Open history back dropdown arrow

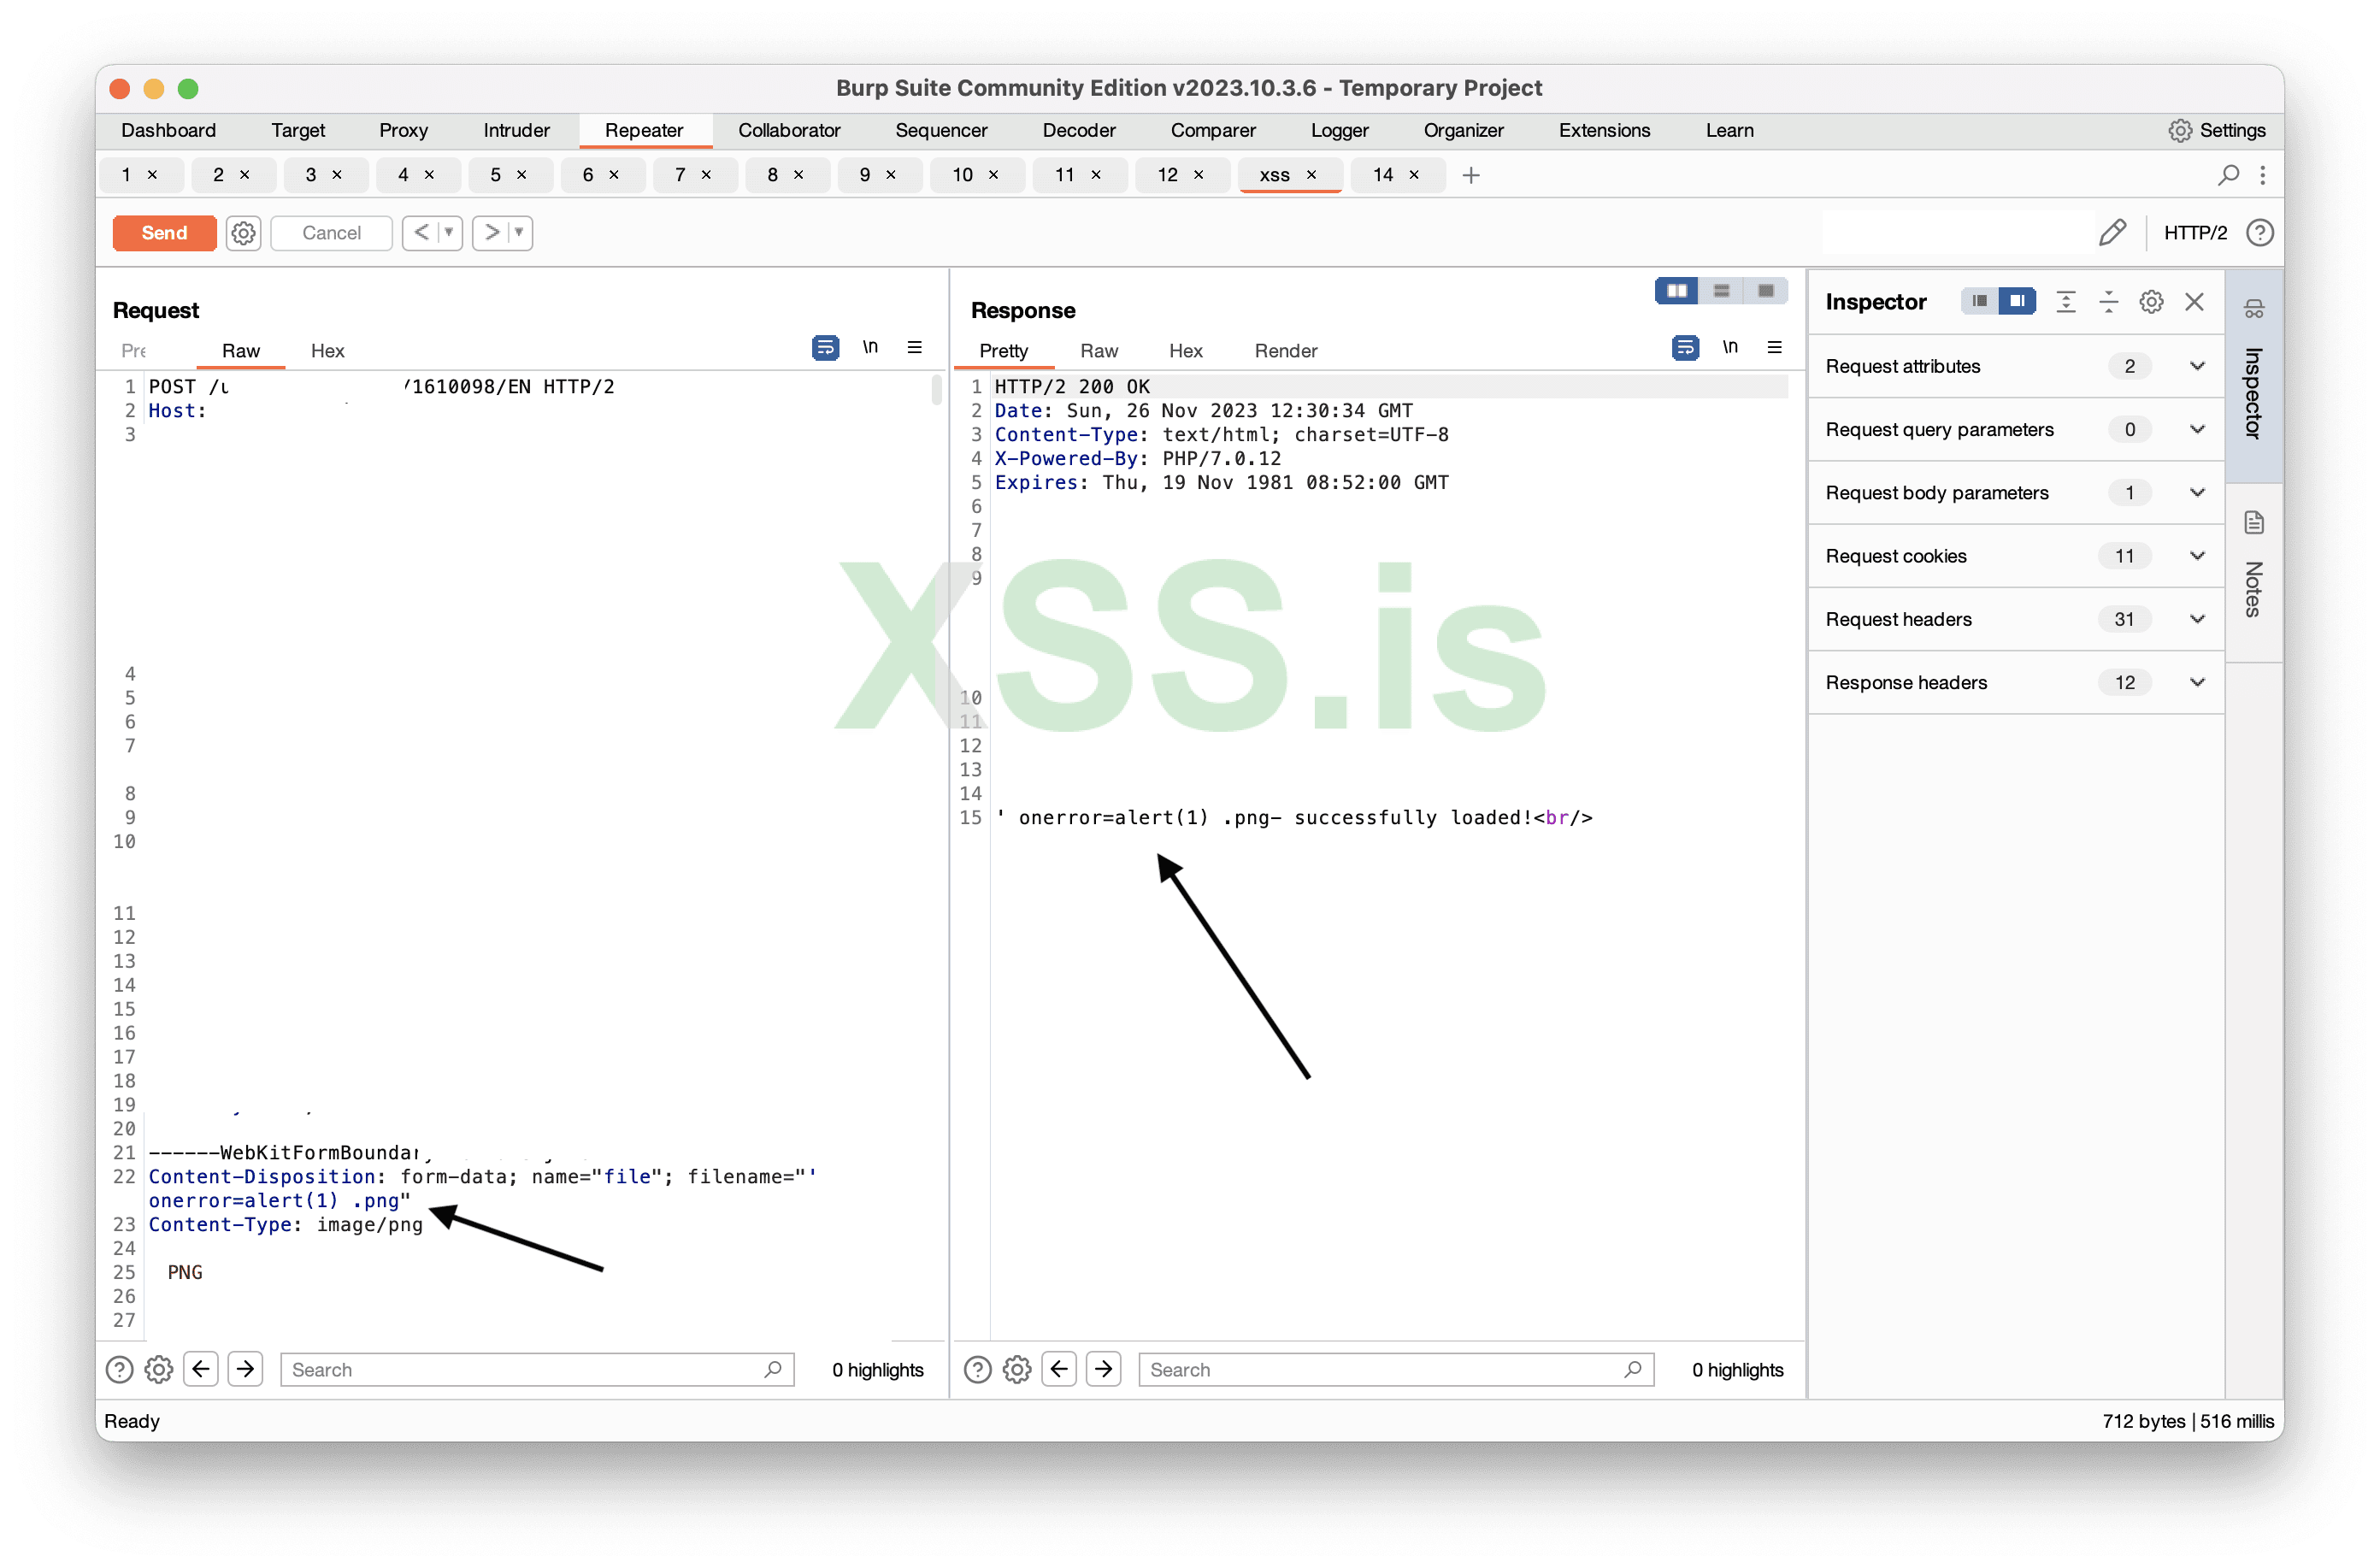(x=449, y=232)
